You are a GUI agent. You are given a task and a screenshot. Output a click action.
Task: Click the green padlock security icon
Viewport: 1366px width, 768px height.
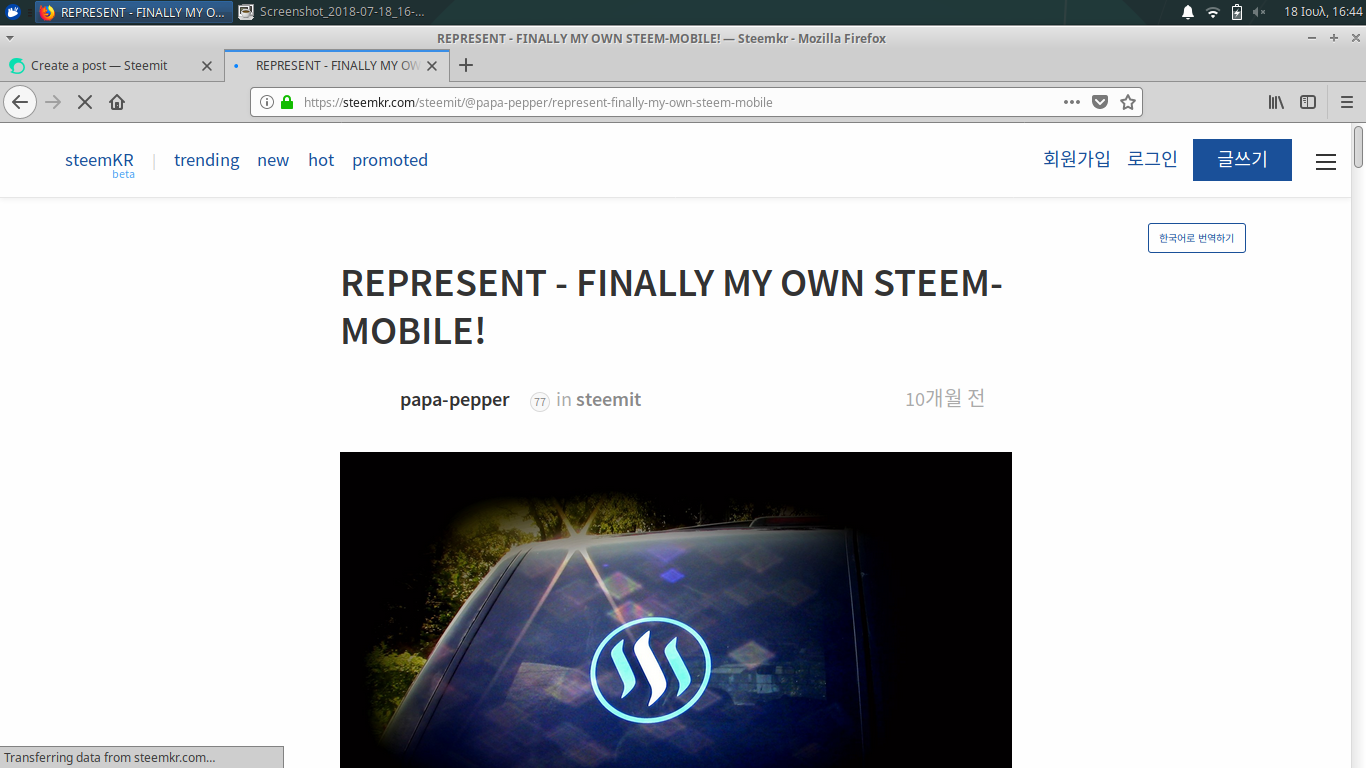point(287,102)
